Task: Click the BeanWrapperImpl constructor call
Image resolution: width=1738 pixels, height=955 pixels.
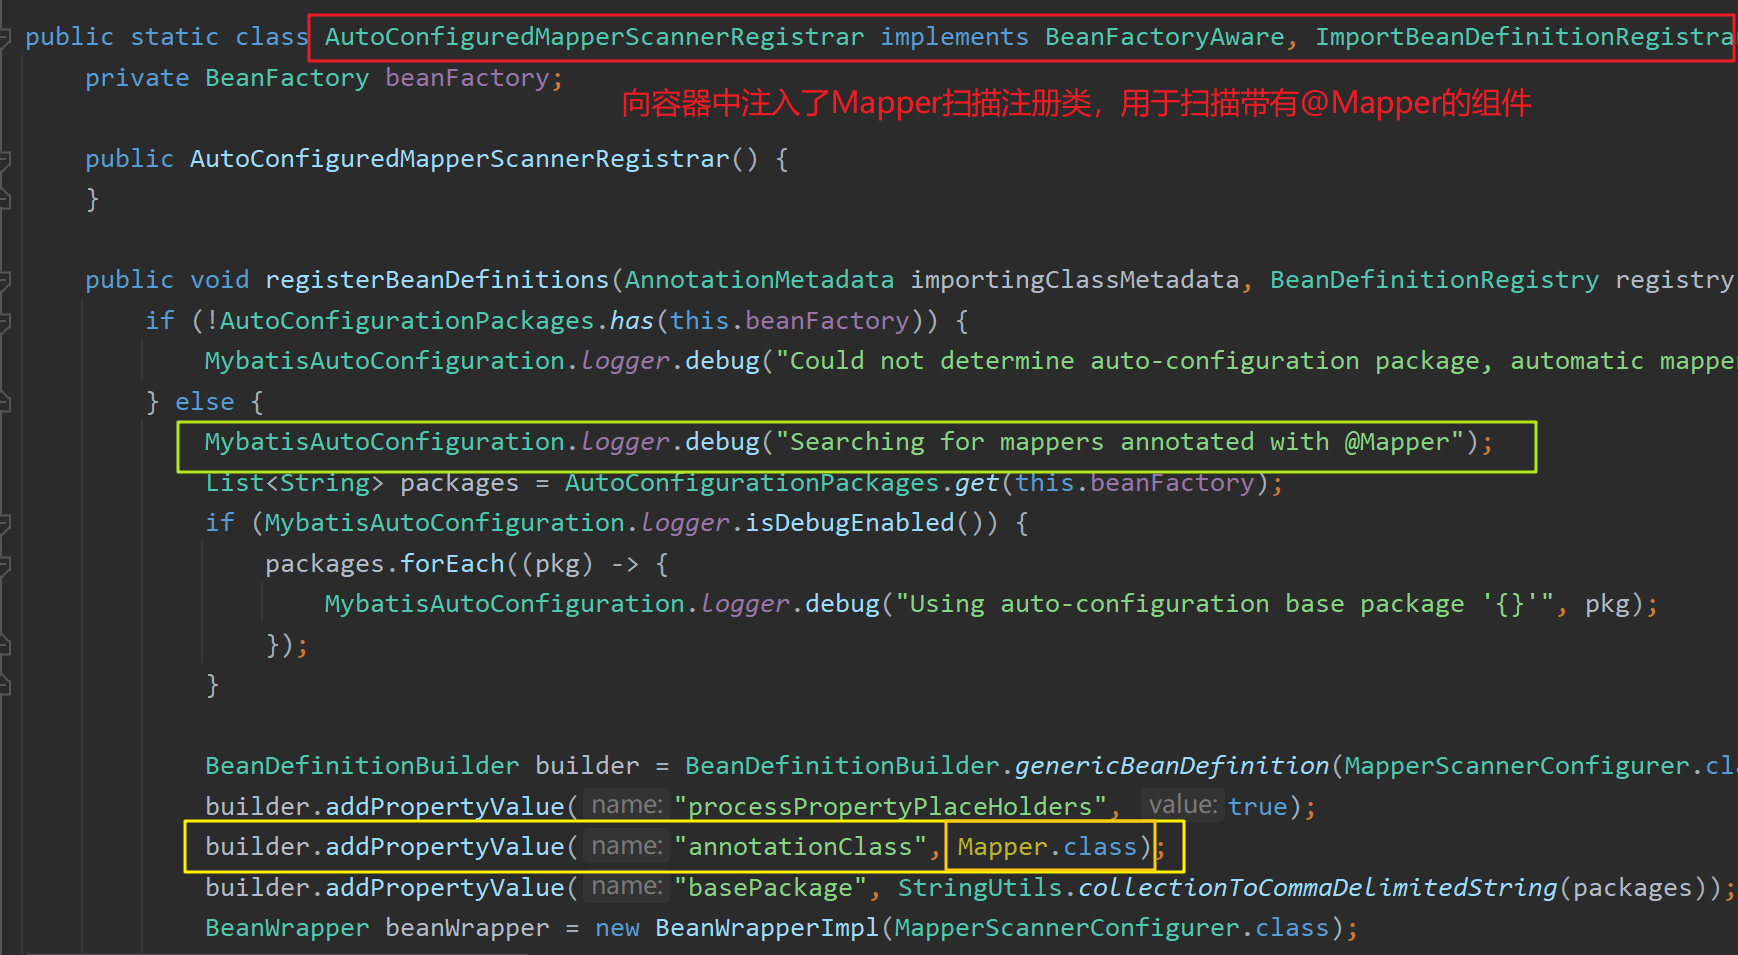Action: [767, 928]
